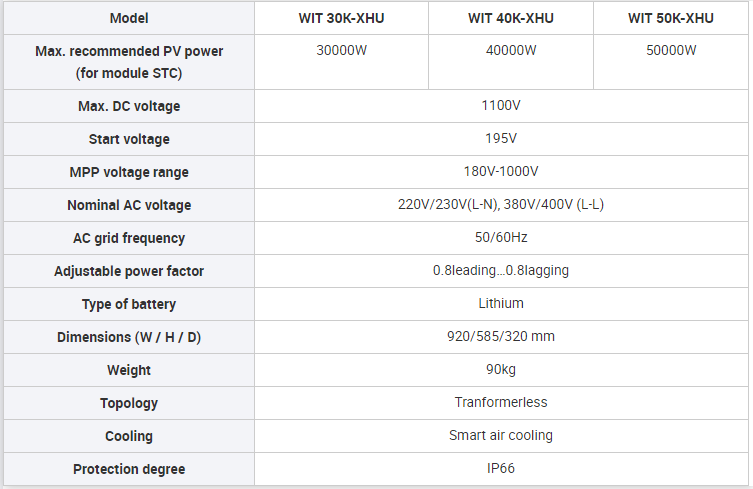753x489 pixels.
Task: Click the WIT 30K-XHU column header
Action: [x=341, y=18]
